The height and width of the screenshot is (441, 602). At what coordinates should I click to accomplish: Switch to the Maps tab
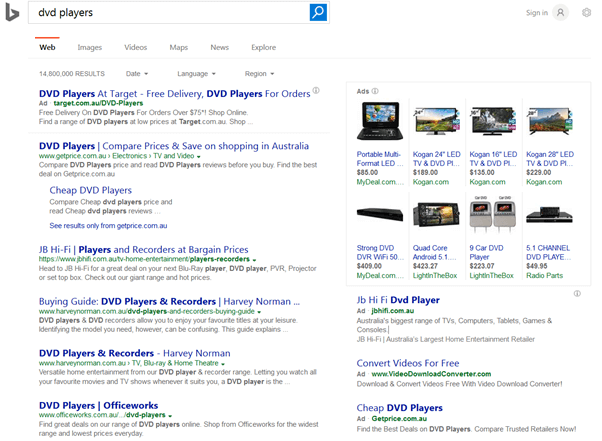179,47
